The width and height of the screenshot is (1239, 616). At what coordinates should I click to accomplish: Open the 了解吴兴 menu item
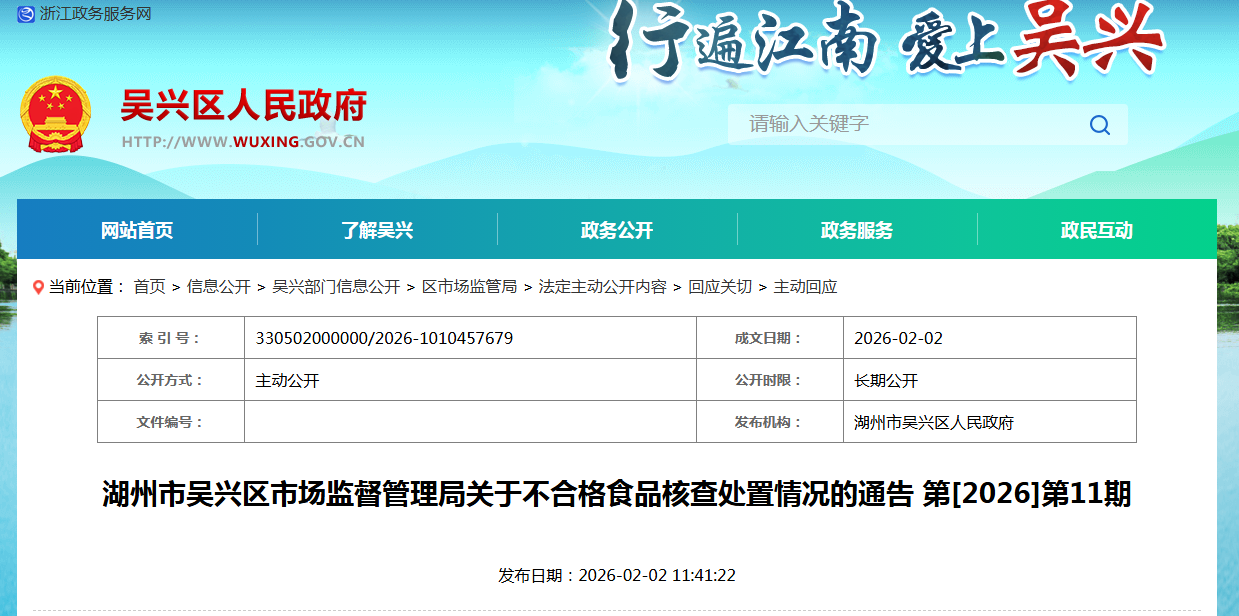tap(377, 230)
